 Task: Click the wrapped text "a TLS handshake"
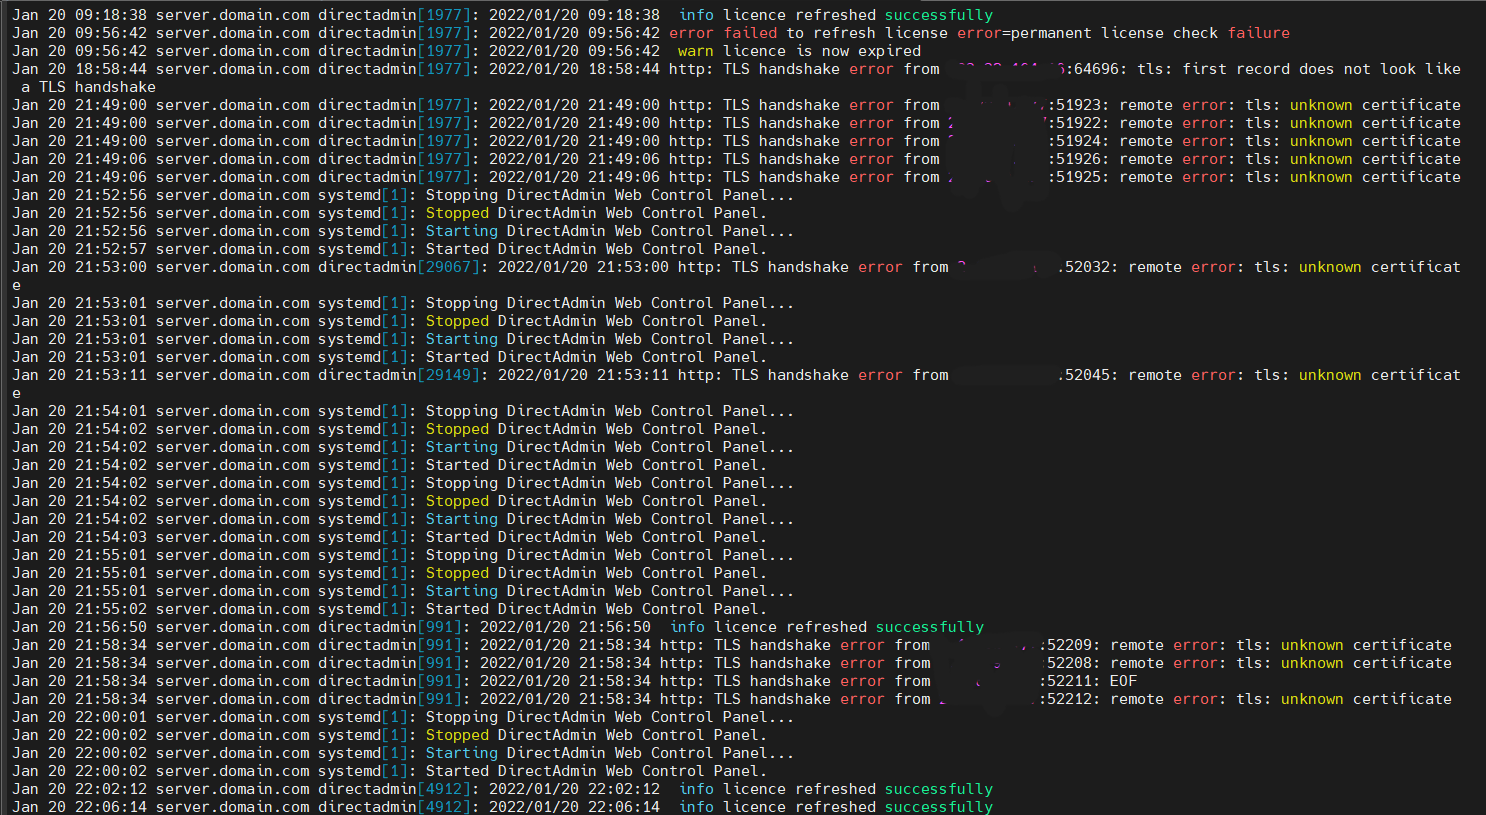[x=88, y=87]
